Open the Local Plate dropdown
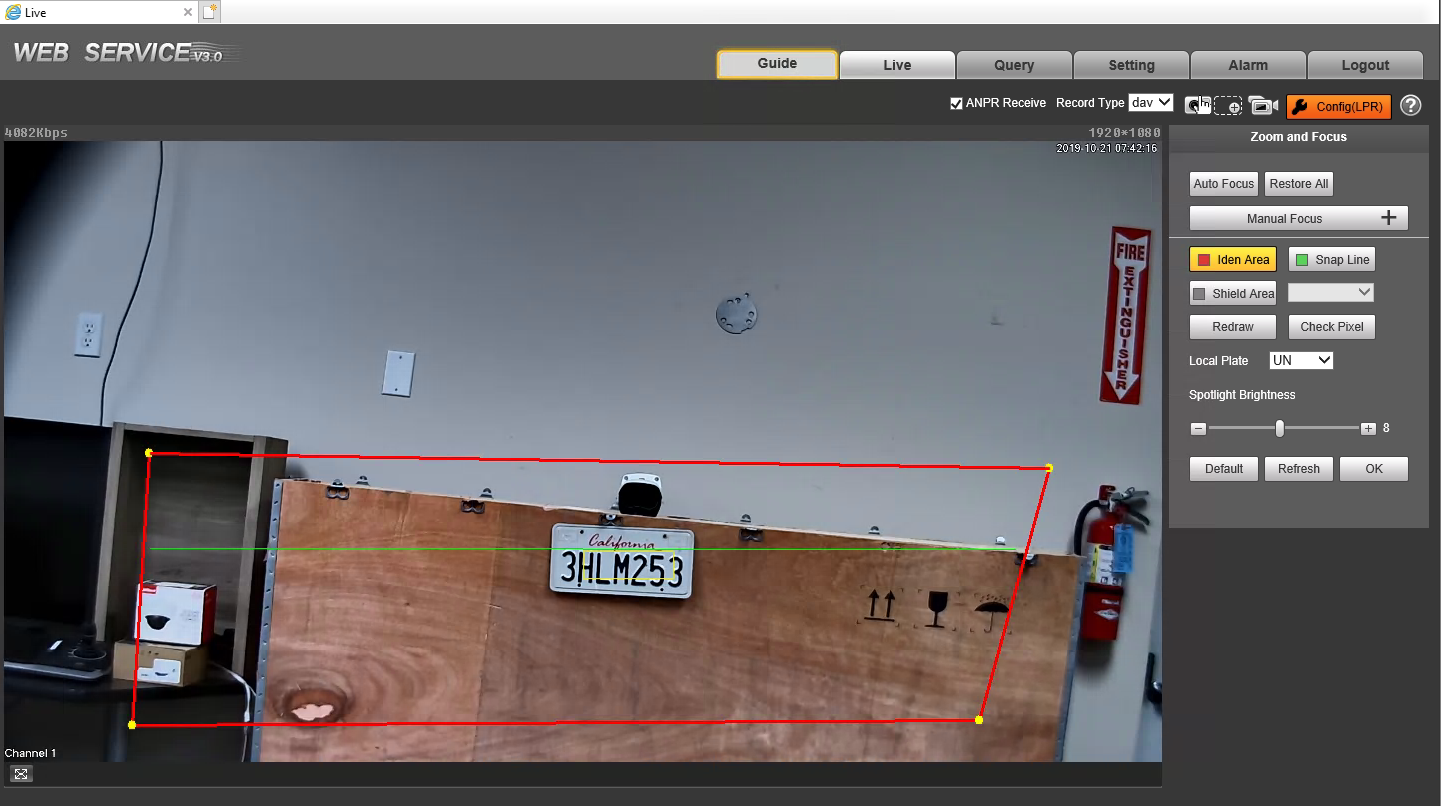The height and width of the screenshot is (806, 1441). coord(1302,360)
